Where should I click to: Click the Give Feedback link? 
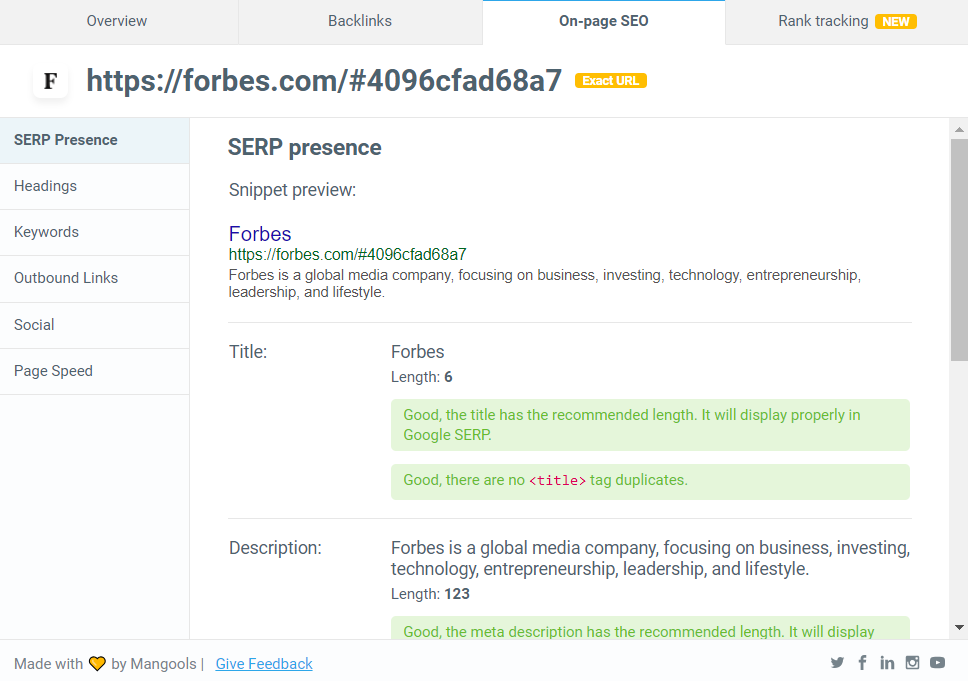(x=264, y=664)
